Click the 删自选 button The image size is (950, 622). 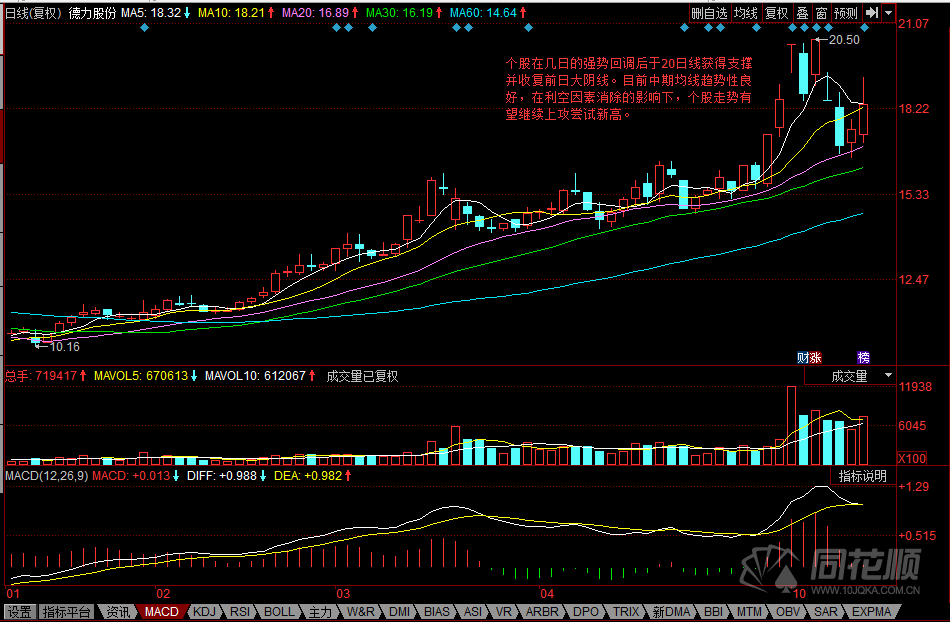[x=709, y=13]
